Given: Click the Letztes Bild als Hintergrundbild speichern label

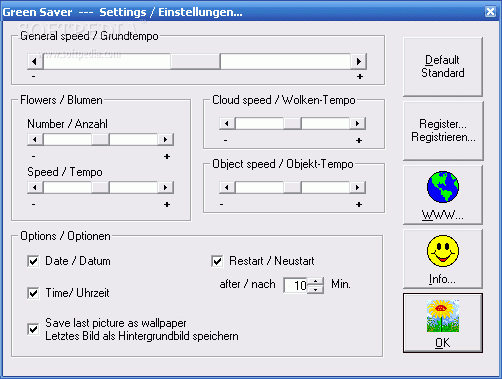Looking at the screenshot, I should coord(142,336).
